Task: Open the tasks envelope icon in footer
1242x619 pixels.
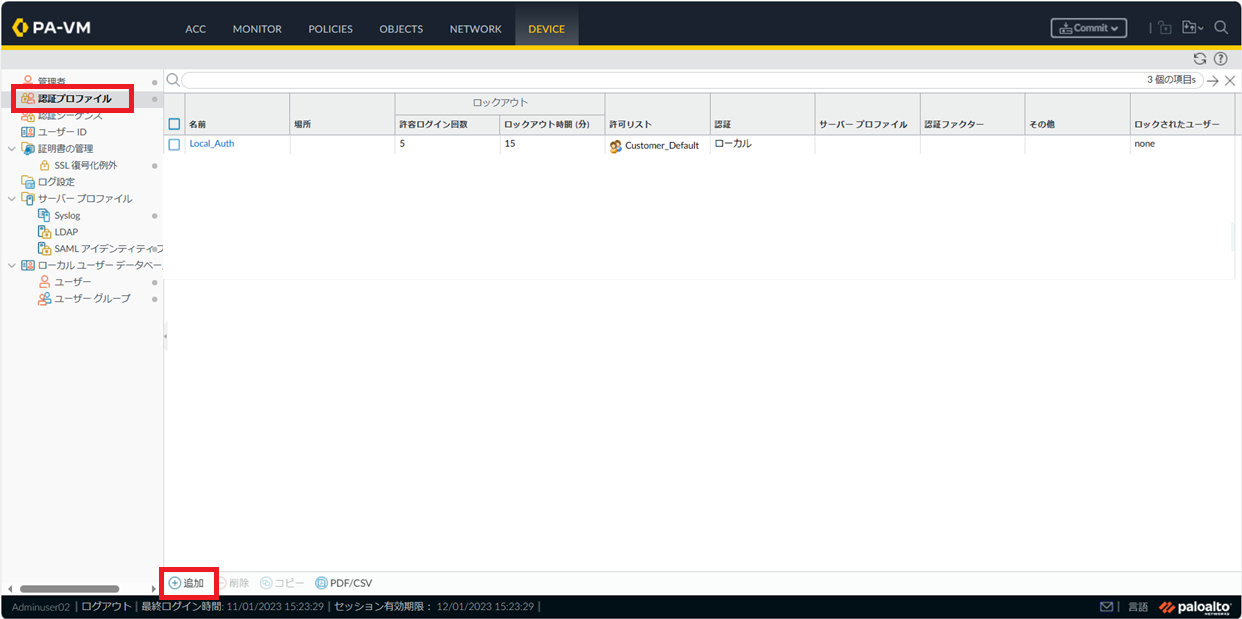Action: coord(1106,607)
